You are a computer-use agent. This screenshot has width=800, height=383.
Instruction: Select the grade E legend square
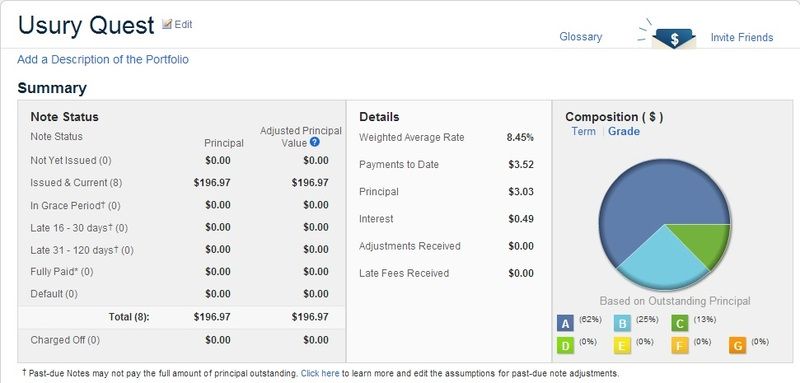[622, 346]
